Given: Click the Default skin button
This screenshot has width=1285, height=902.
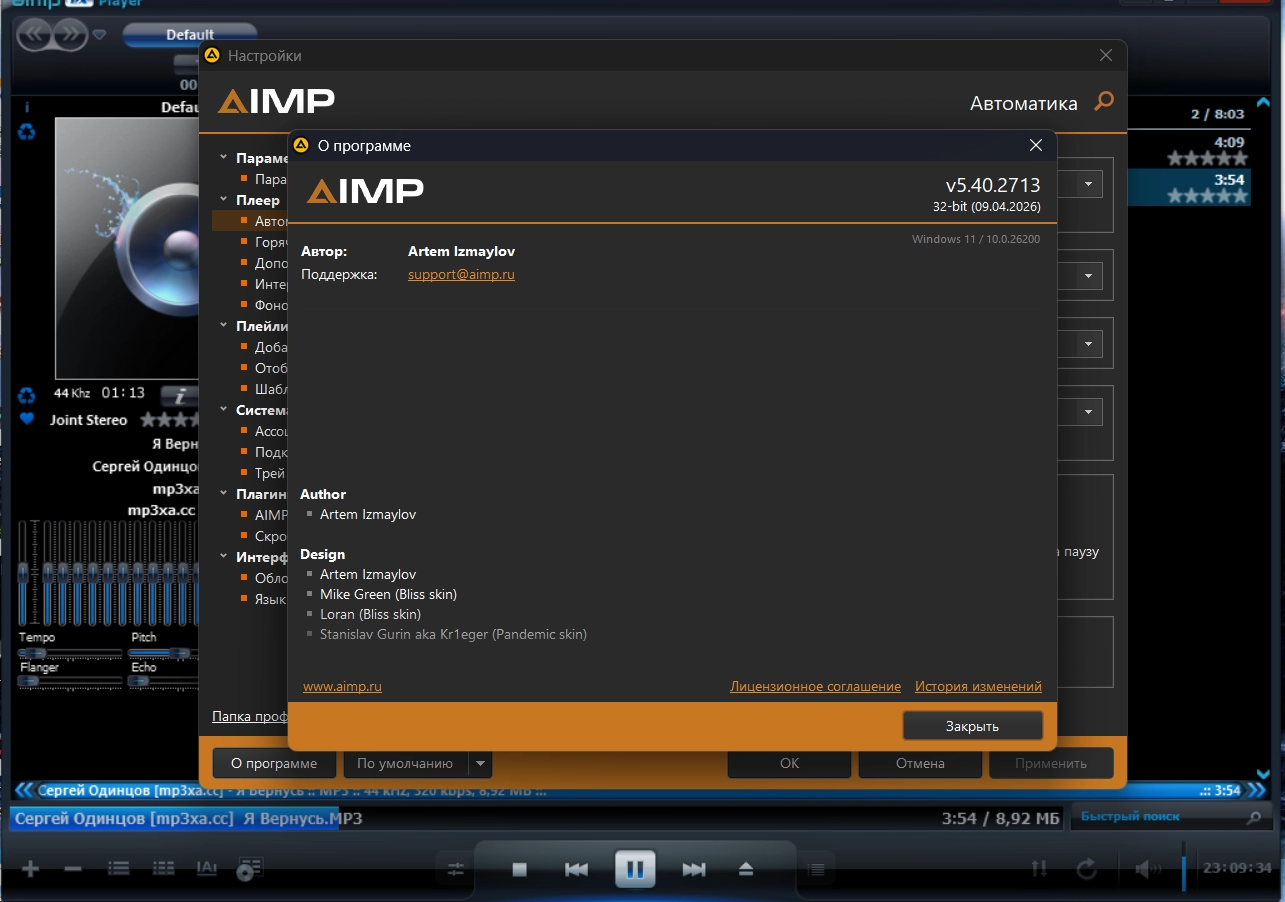Looking at the screenshot, I should tap(190, 35).
